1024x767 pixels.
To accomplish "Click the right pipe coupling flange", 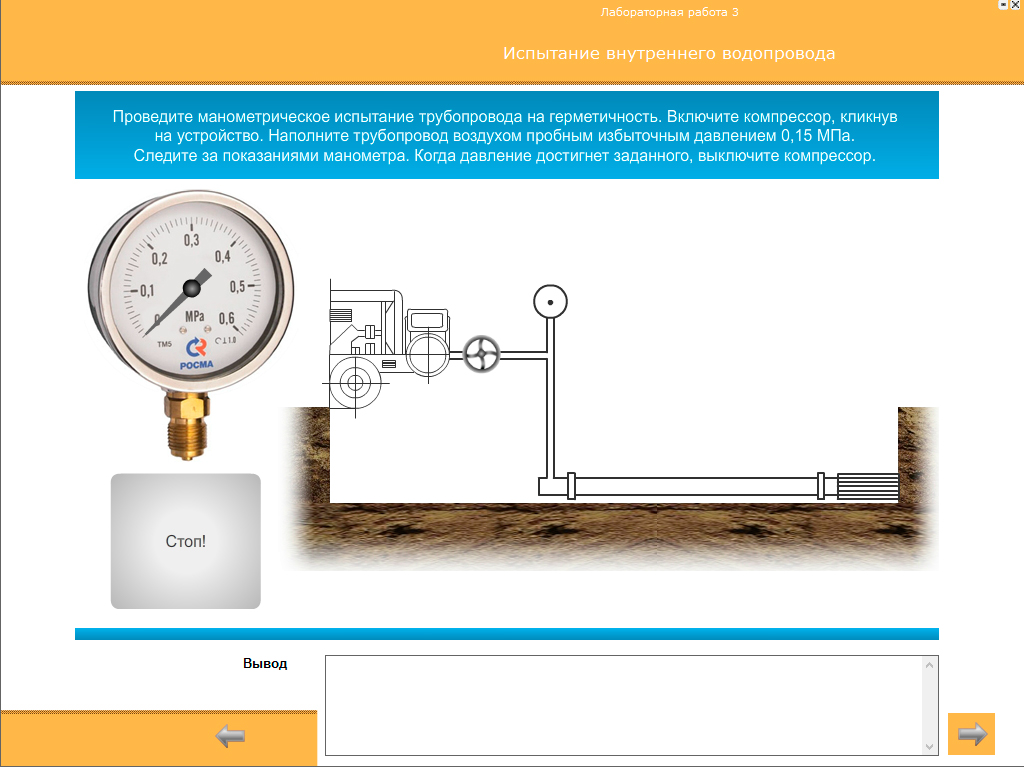I will click(821, 486).
